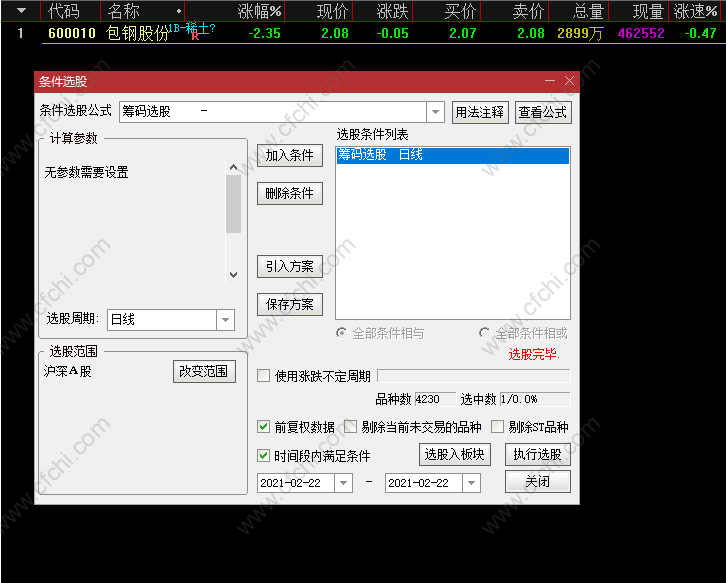Click 加入条件 button

pyautogui.click(x=289, y=155)
